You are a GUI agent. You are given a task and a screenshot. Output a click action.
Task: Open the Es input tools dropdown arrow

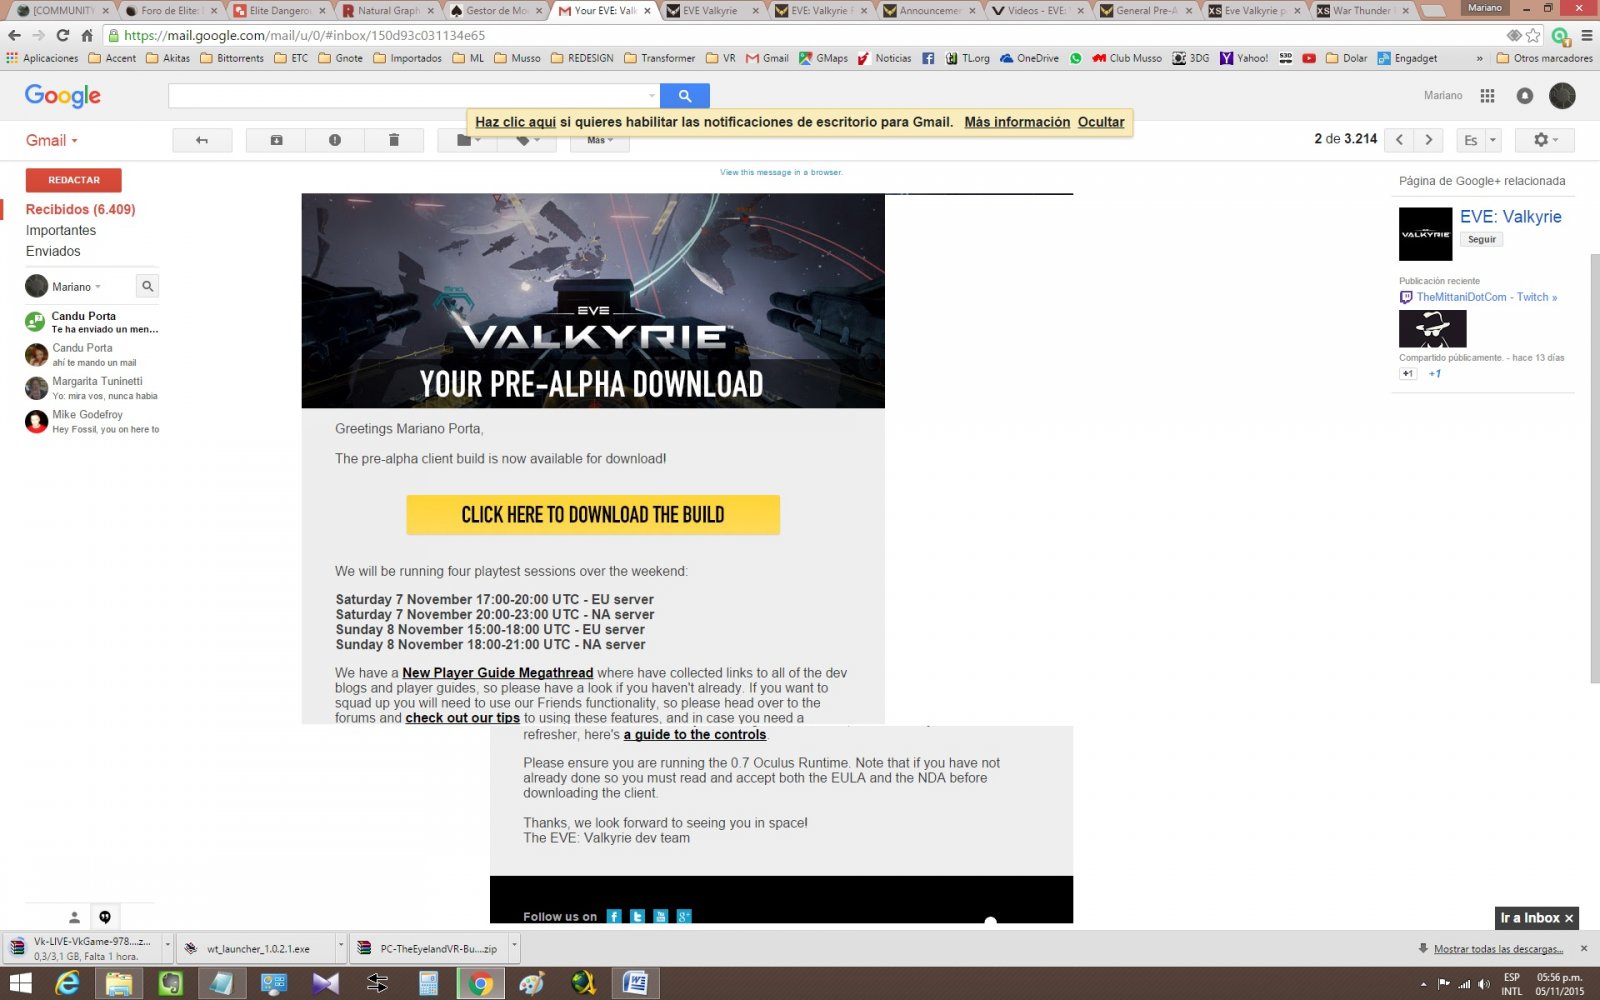coord(1493,140)
